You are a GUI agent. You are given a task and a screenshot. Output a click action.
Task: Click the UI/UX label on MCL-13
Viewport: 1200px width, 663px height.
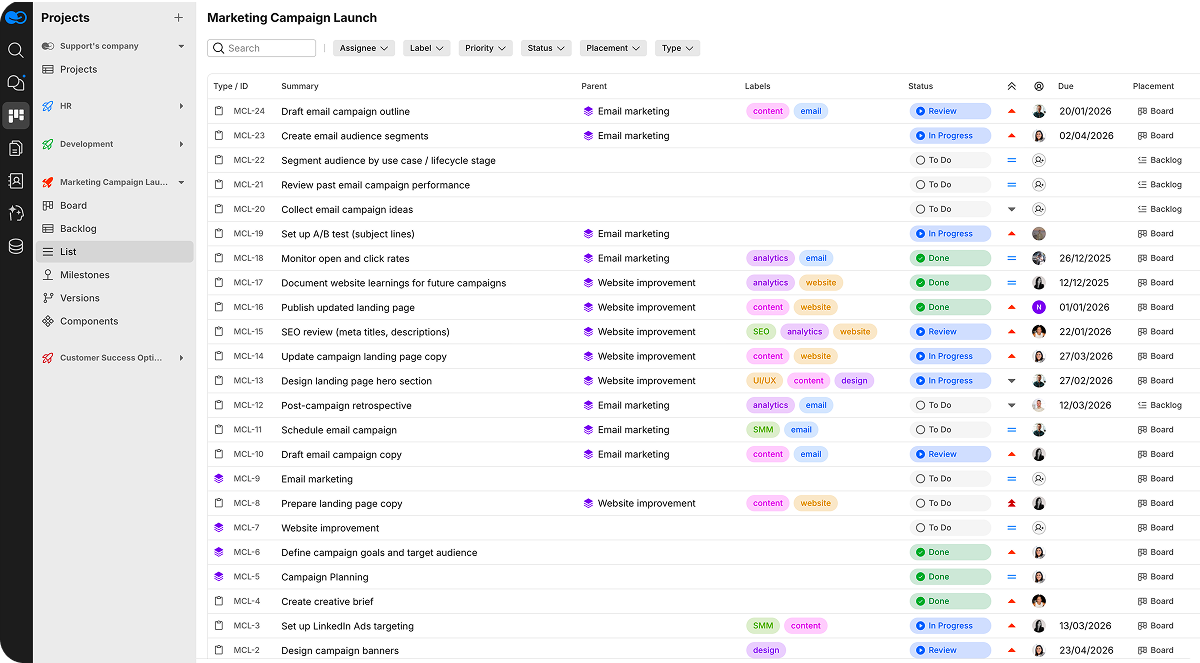(763, 381)
